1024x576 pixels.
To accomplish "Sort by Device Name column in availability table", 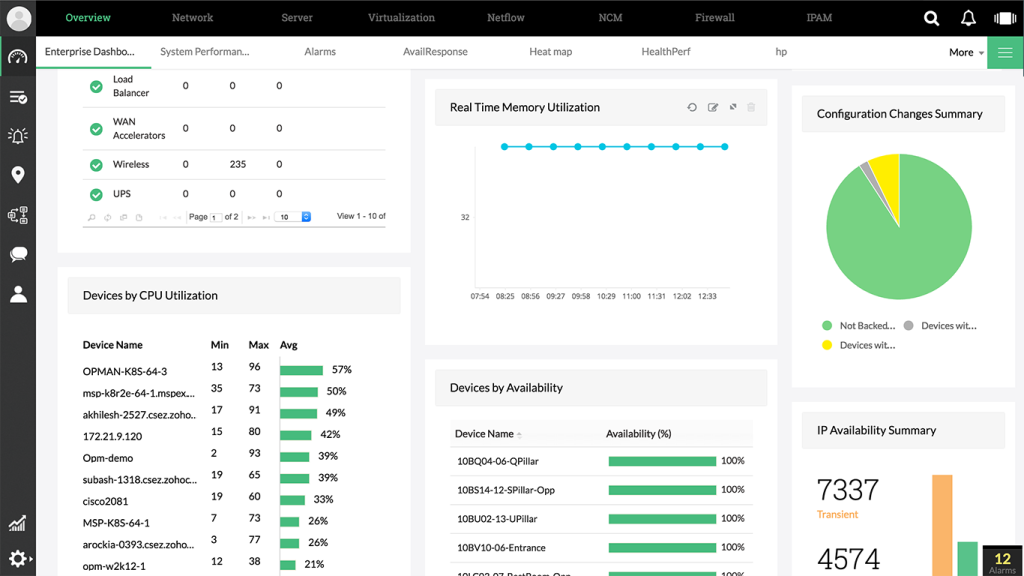I will (x=484, y=434).
